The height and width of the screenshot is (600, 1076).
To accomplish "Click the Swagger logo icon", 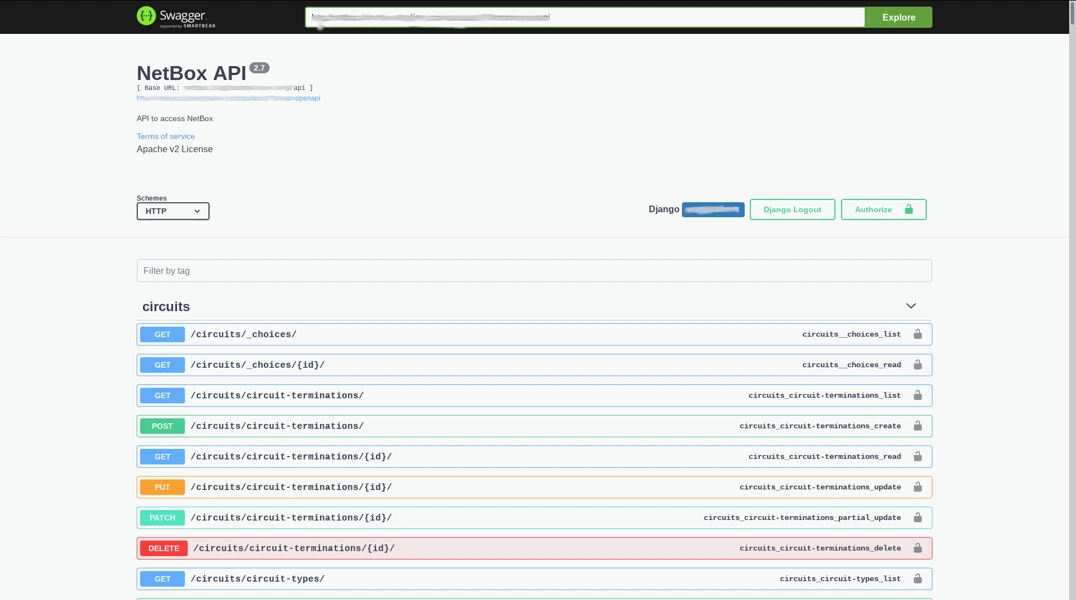I will 146,16.
